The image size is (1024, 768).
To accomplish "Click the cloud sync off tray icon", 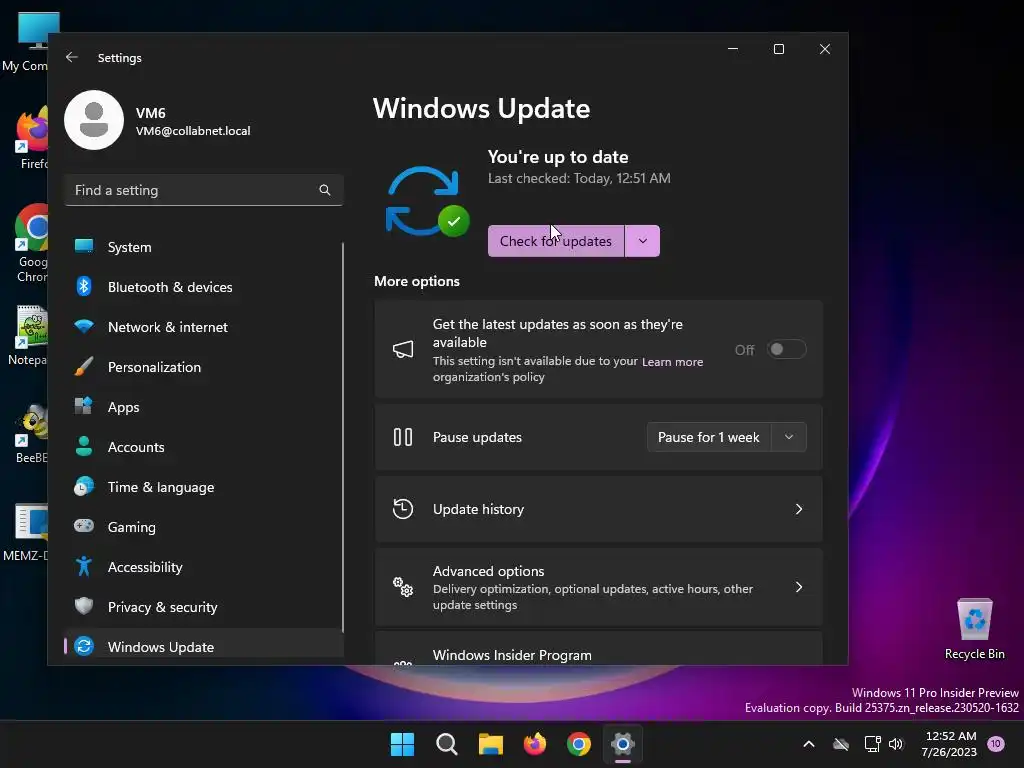I will point(841,744).
